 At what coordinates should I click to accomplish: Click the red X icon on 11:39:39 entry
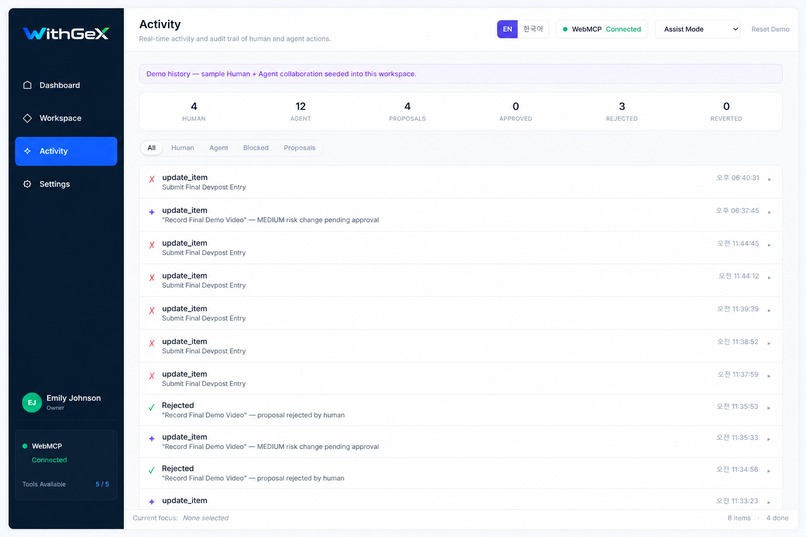[152, 310]
